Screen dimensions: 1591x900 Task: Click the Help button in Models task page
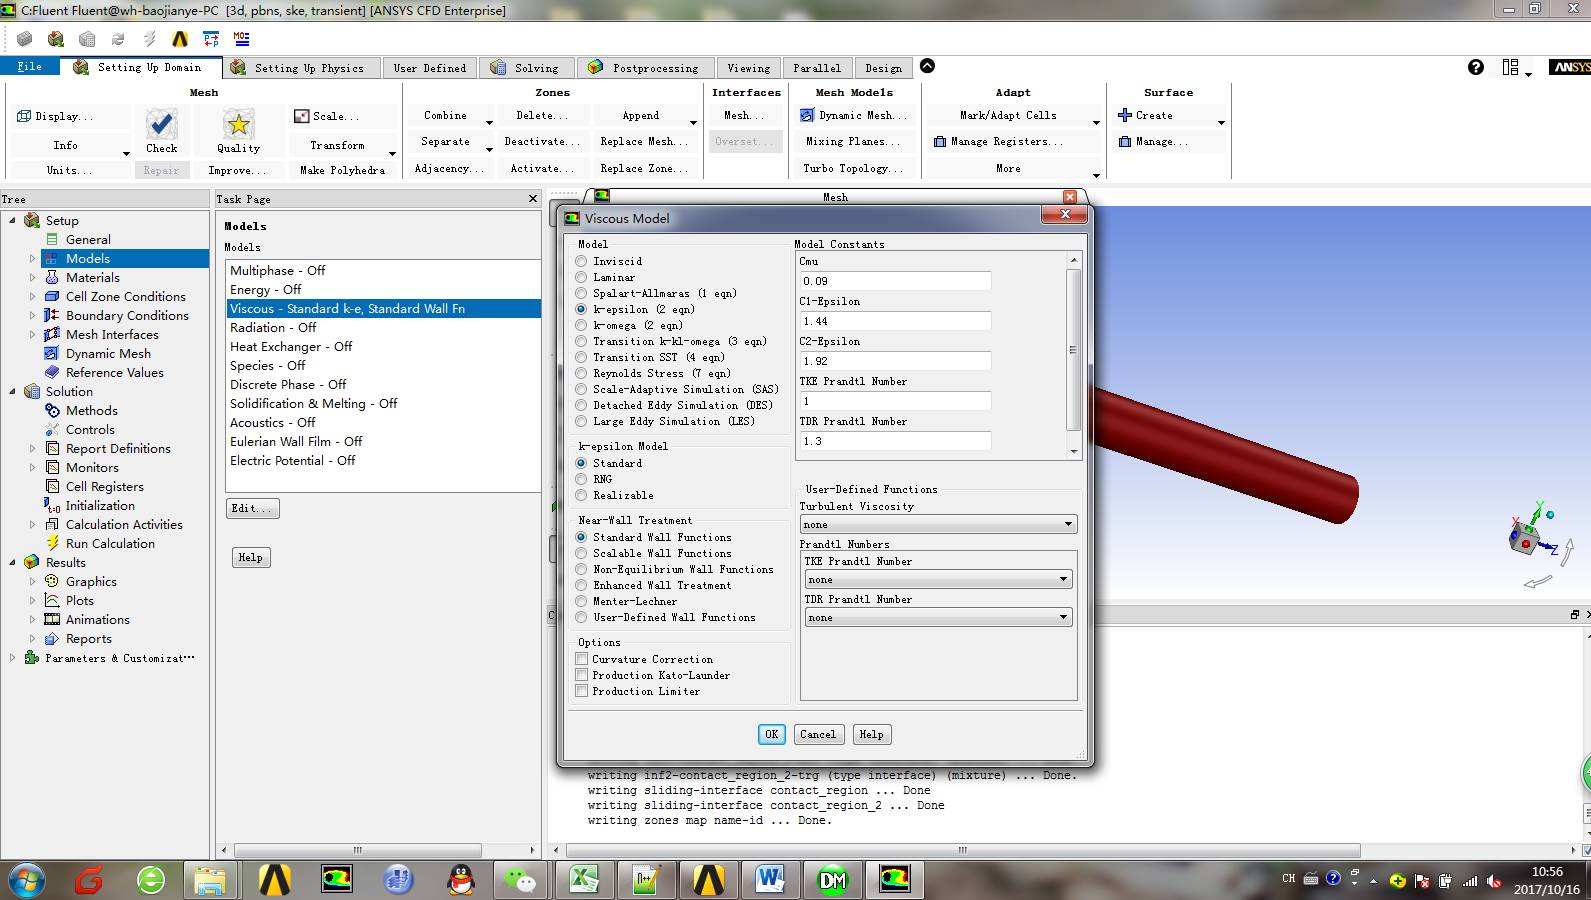click(x=250, y=557)
